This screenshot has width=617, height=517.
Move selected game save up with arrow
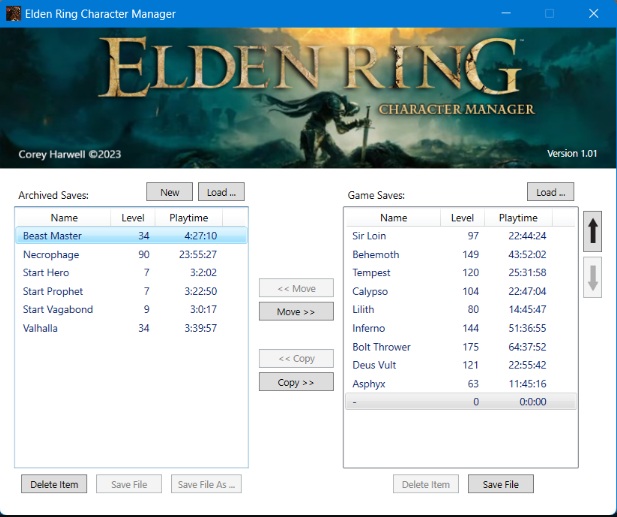pyautogui.click(x=593, y=231)
